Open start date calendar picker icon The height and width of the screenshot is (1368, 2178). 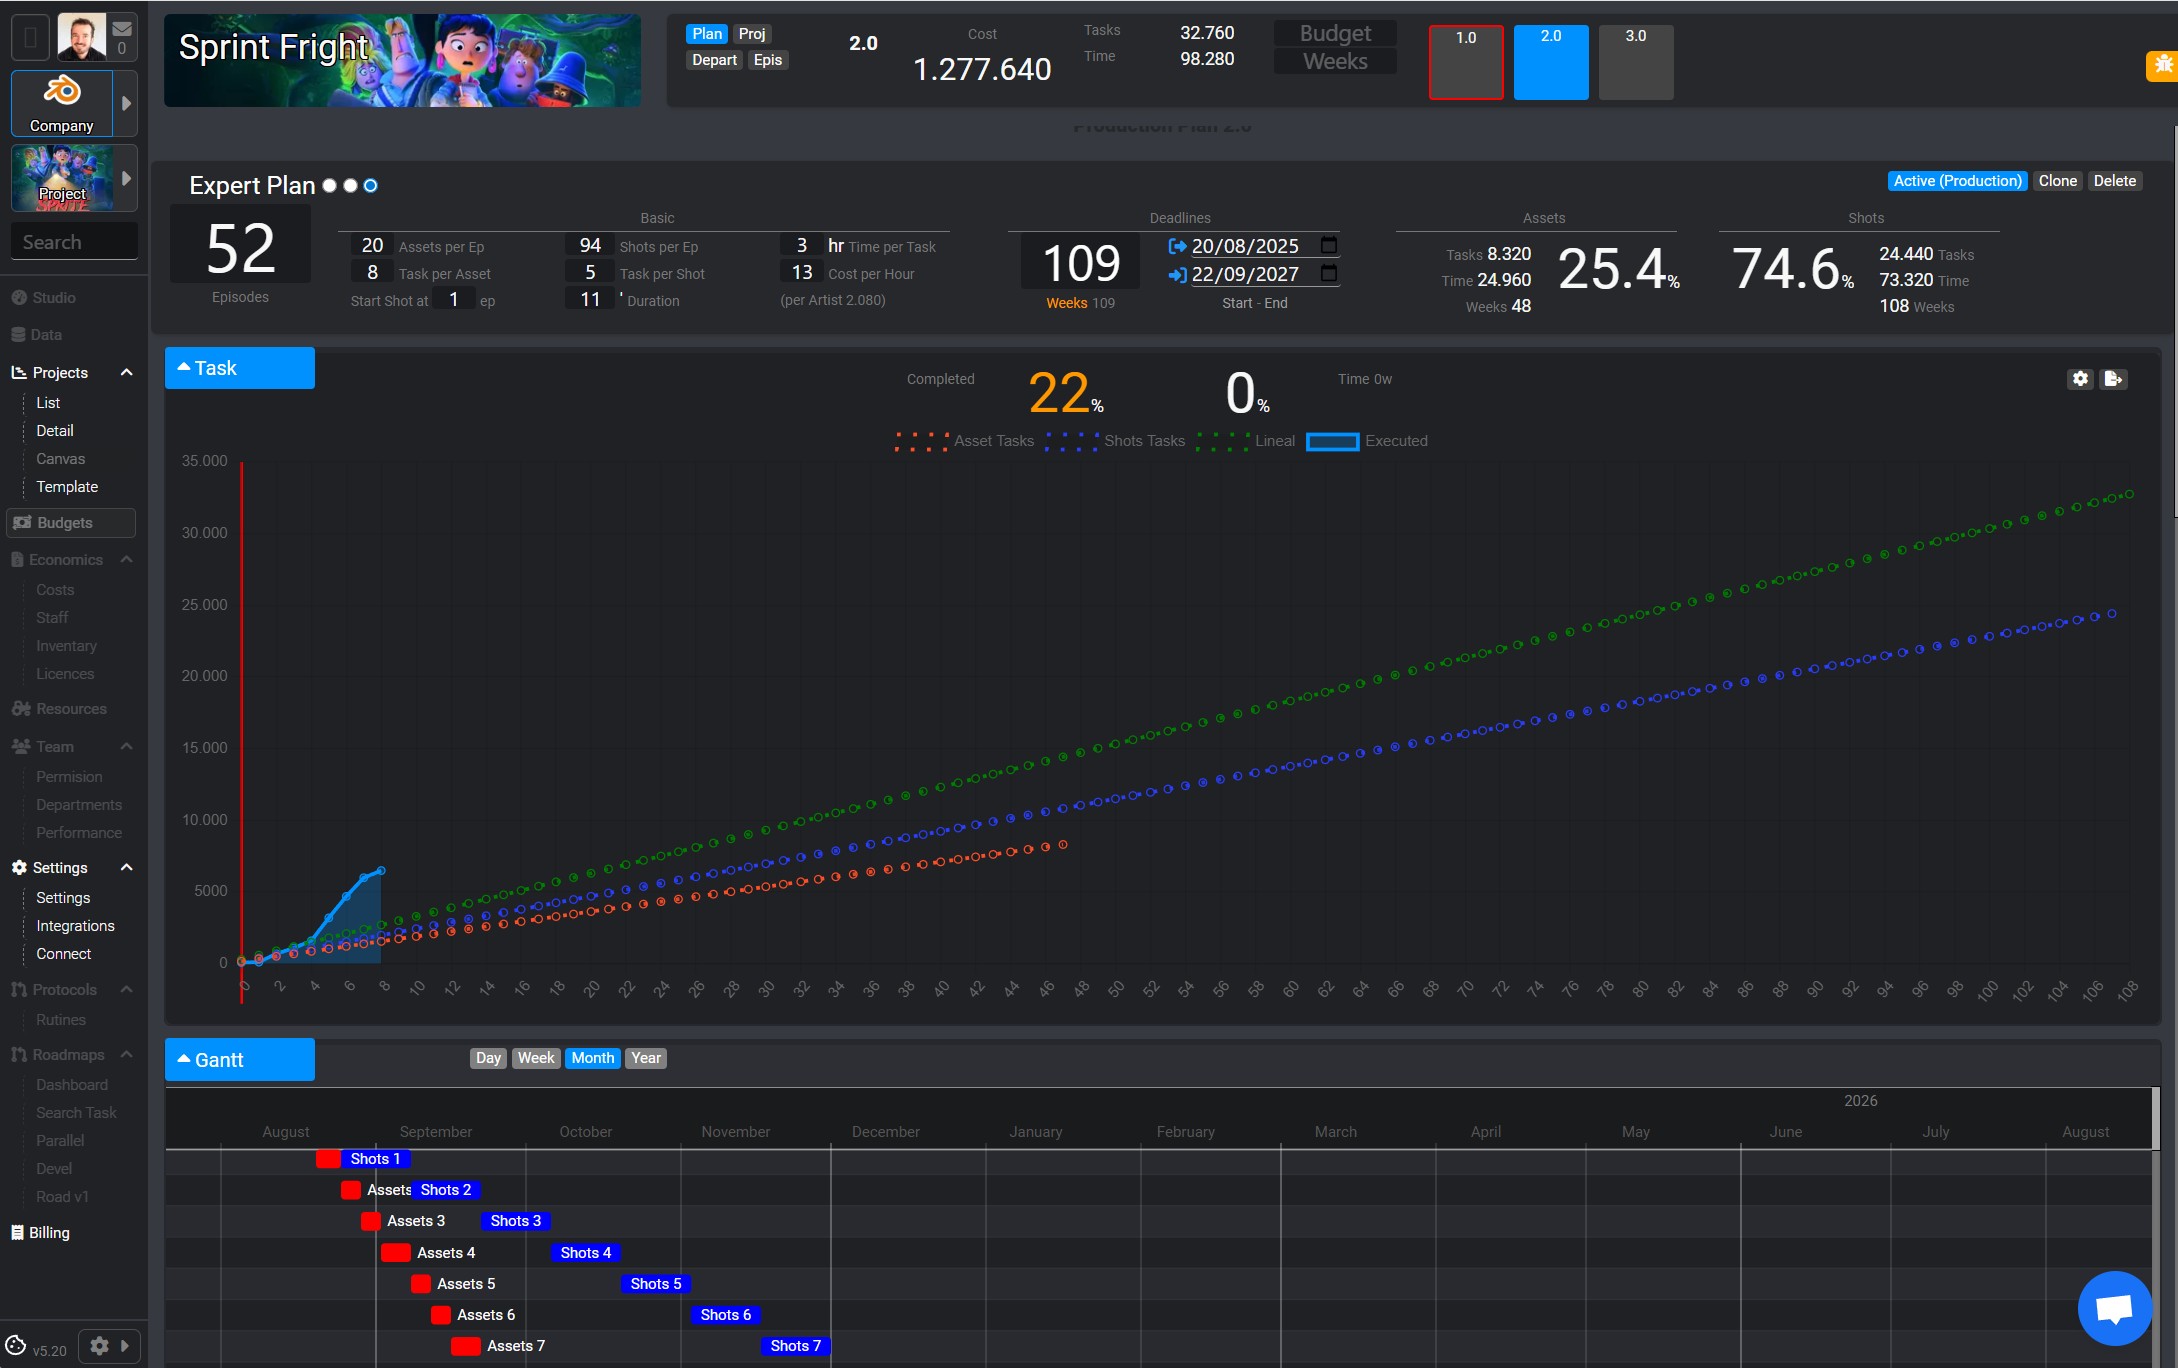pyautogui.click(x=1328, y=246)
